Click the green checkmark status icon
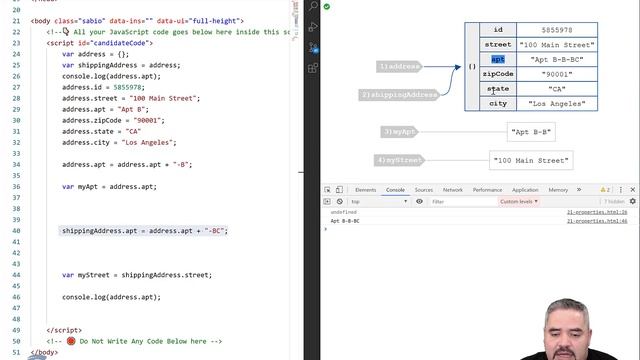640x360 pixels. point(327,7)
